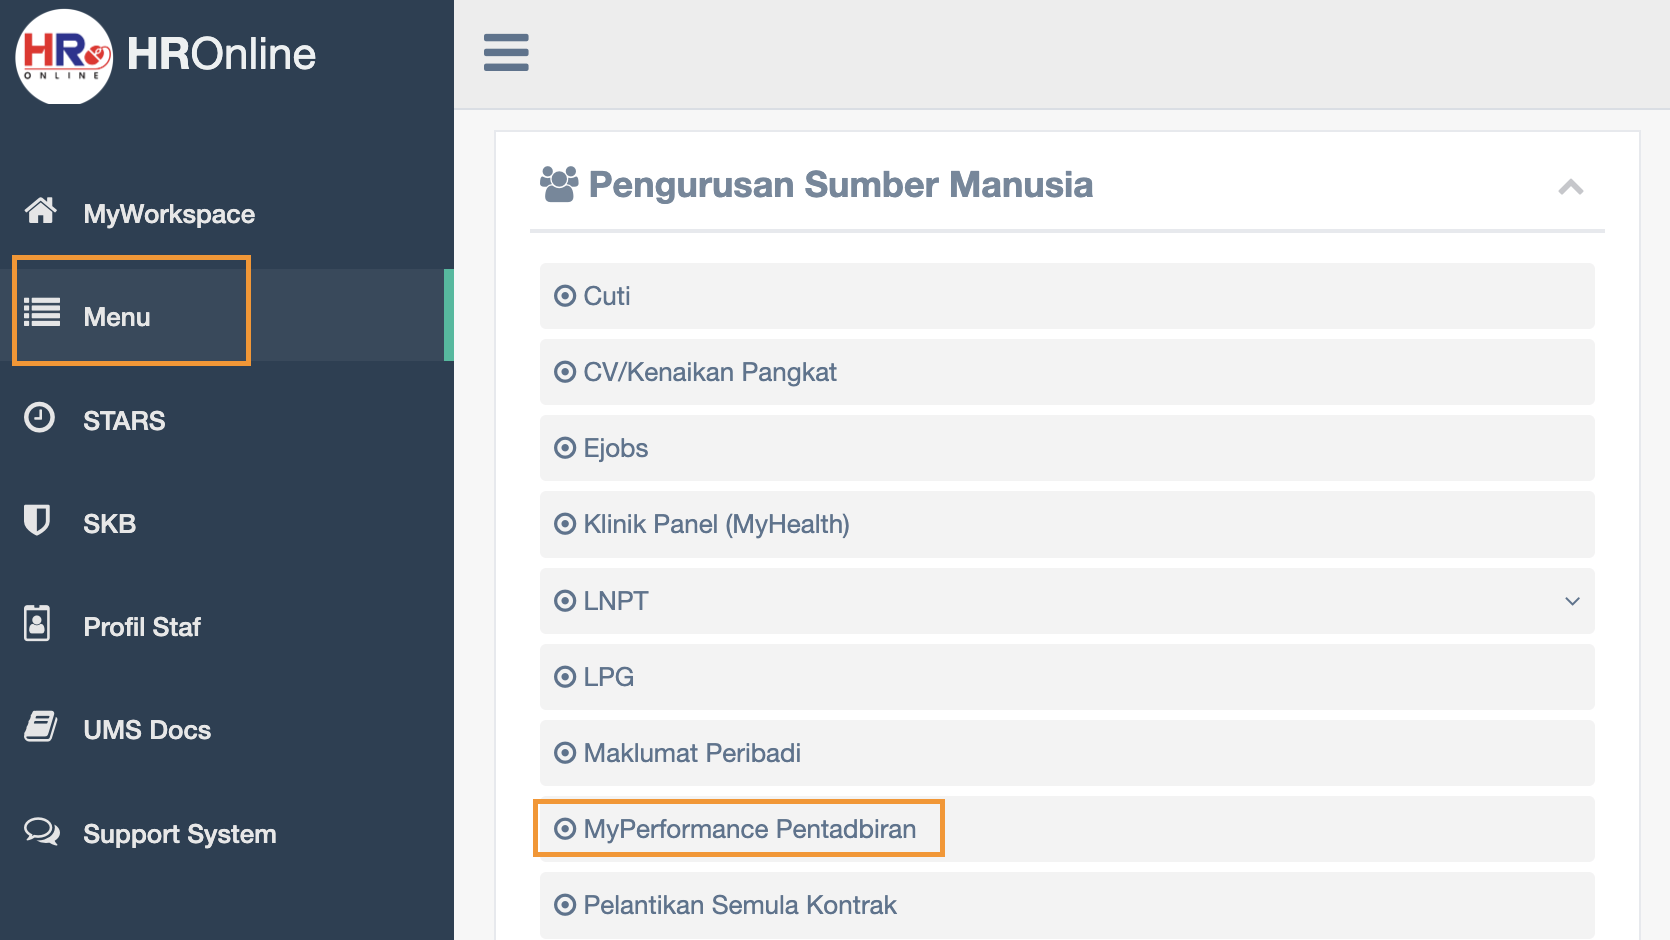This screenshot has width=1670, height=940.
Task: Open Maklumat Peribadi
Action: [x=692, y=753]
